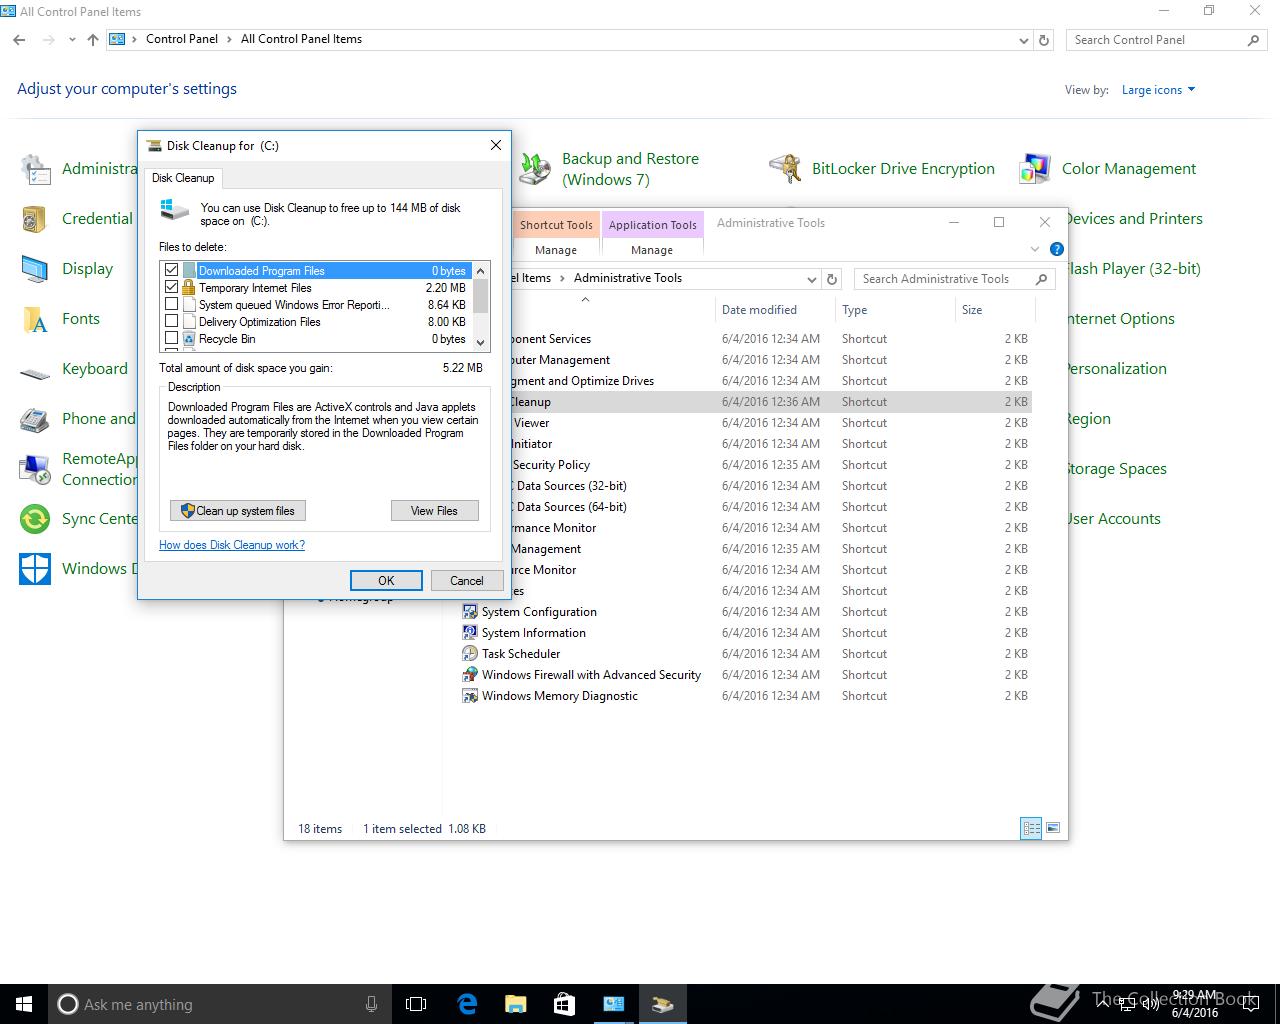Open Task View on the taskbar
1280x1024 pixels.
[x=416, y=1004]
